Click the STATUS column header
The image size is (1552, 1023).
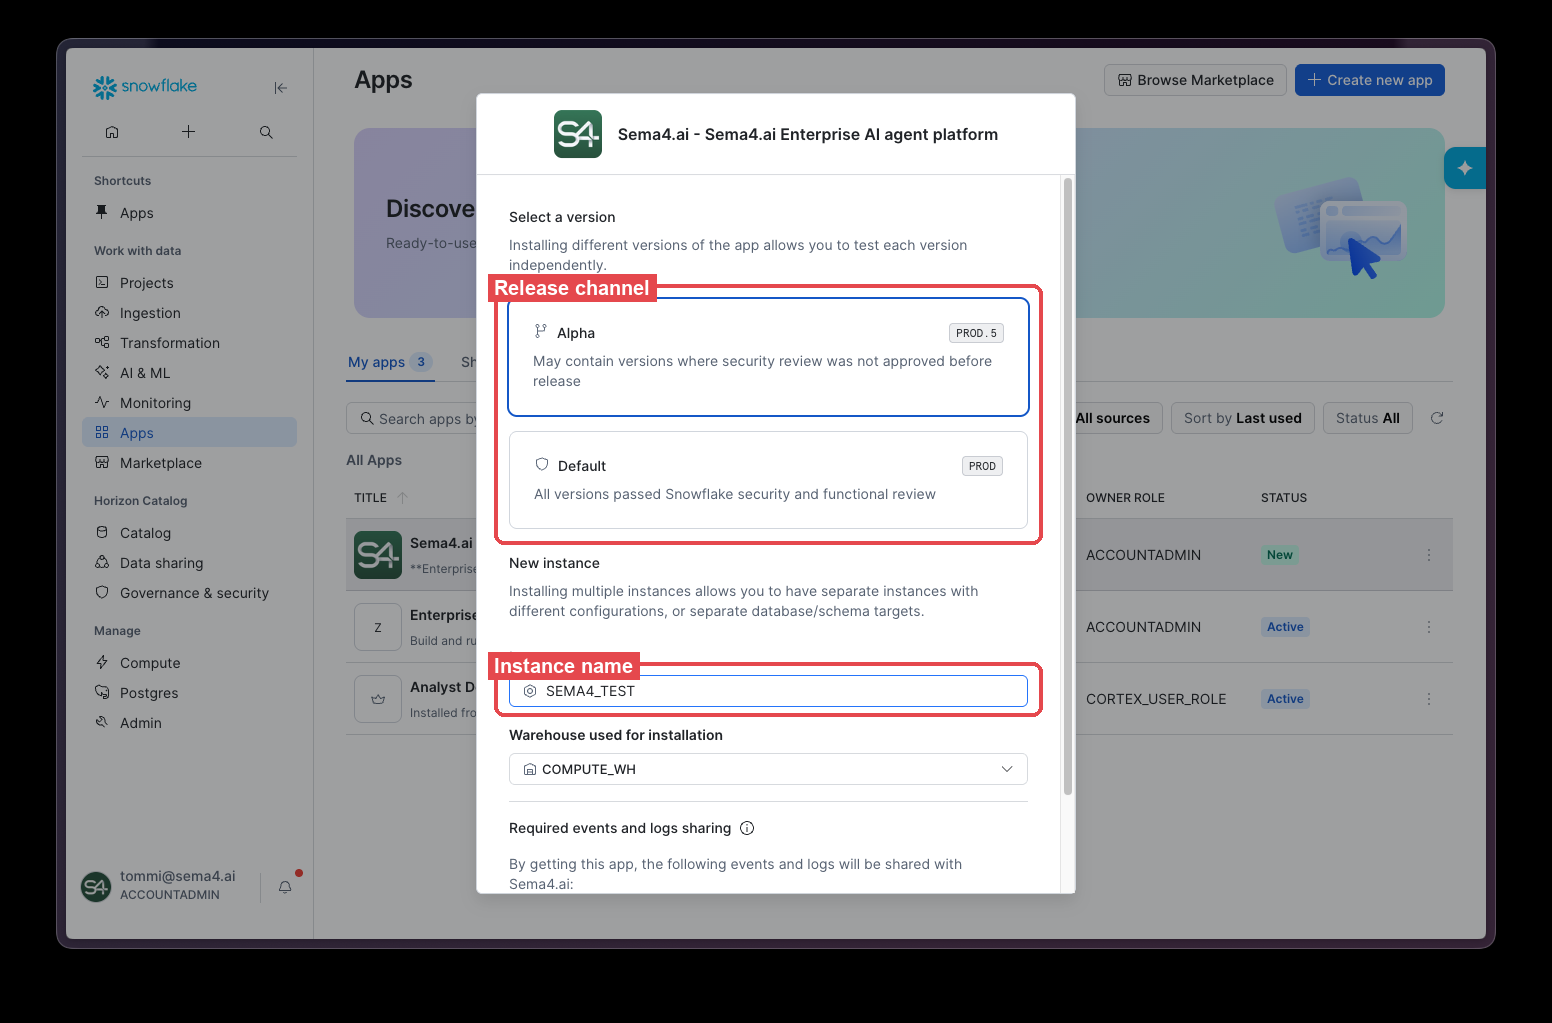point(1284,498)
